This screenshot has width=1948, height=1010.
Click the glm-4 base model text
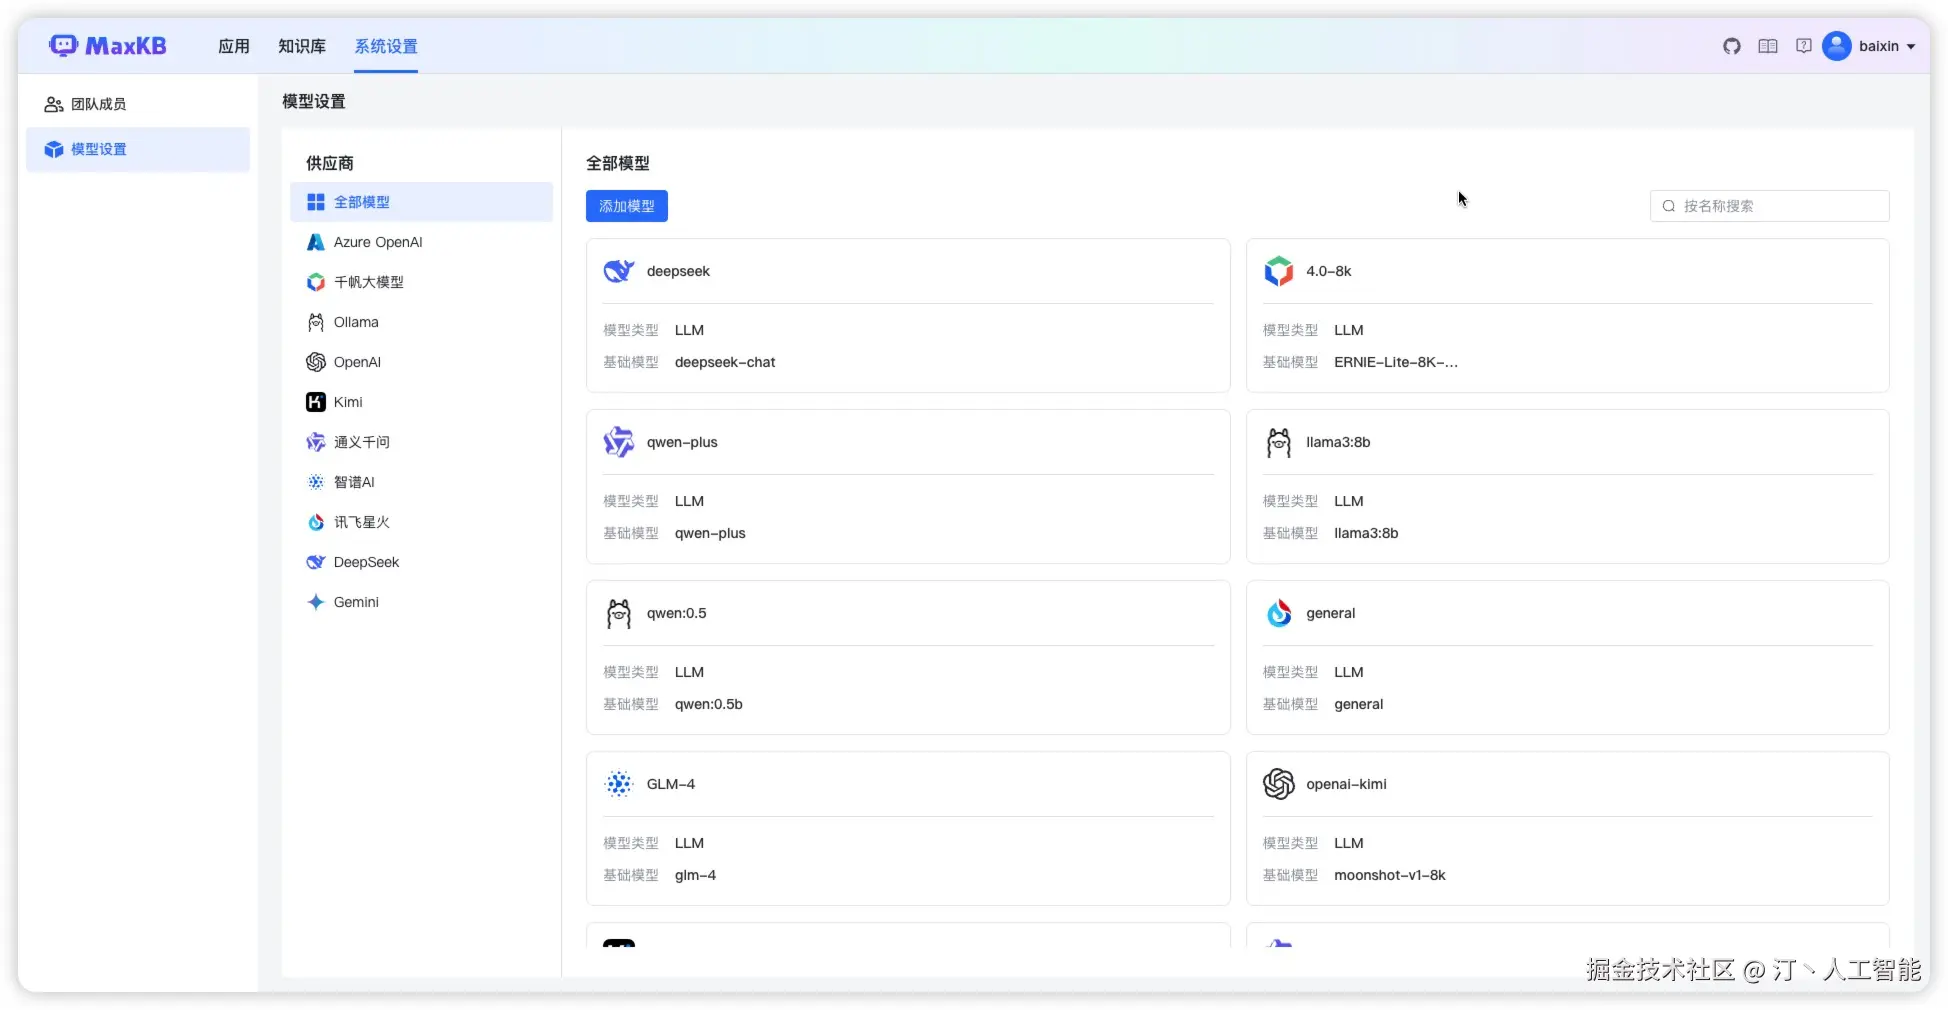(x=695, y=875)
